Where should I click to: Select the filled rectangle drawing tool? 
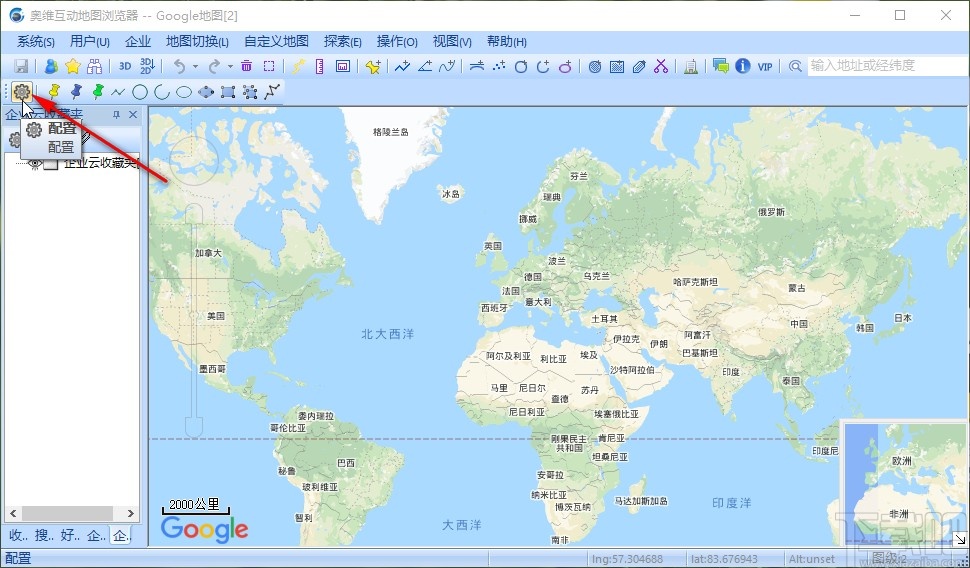point(228,92)
